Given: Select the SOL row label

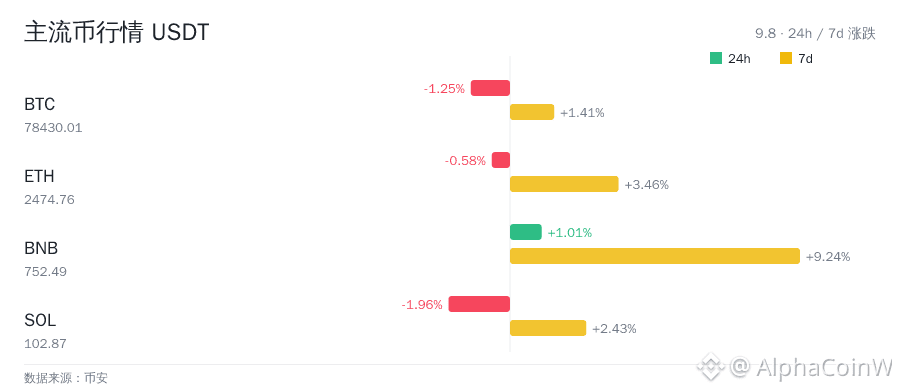Looking at the screenshot, I should pyautogui.click(x=40, y=320).
